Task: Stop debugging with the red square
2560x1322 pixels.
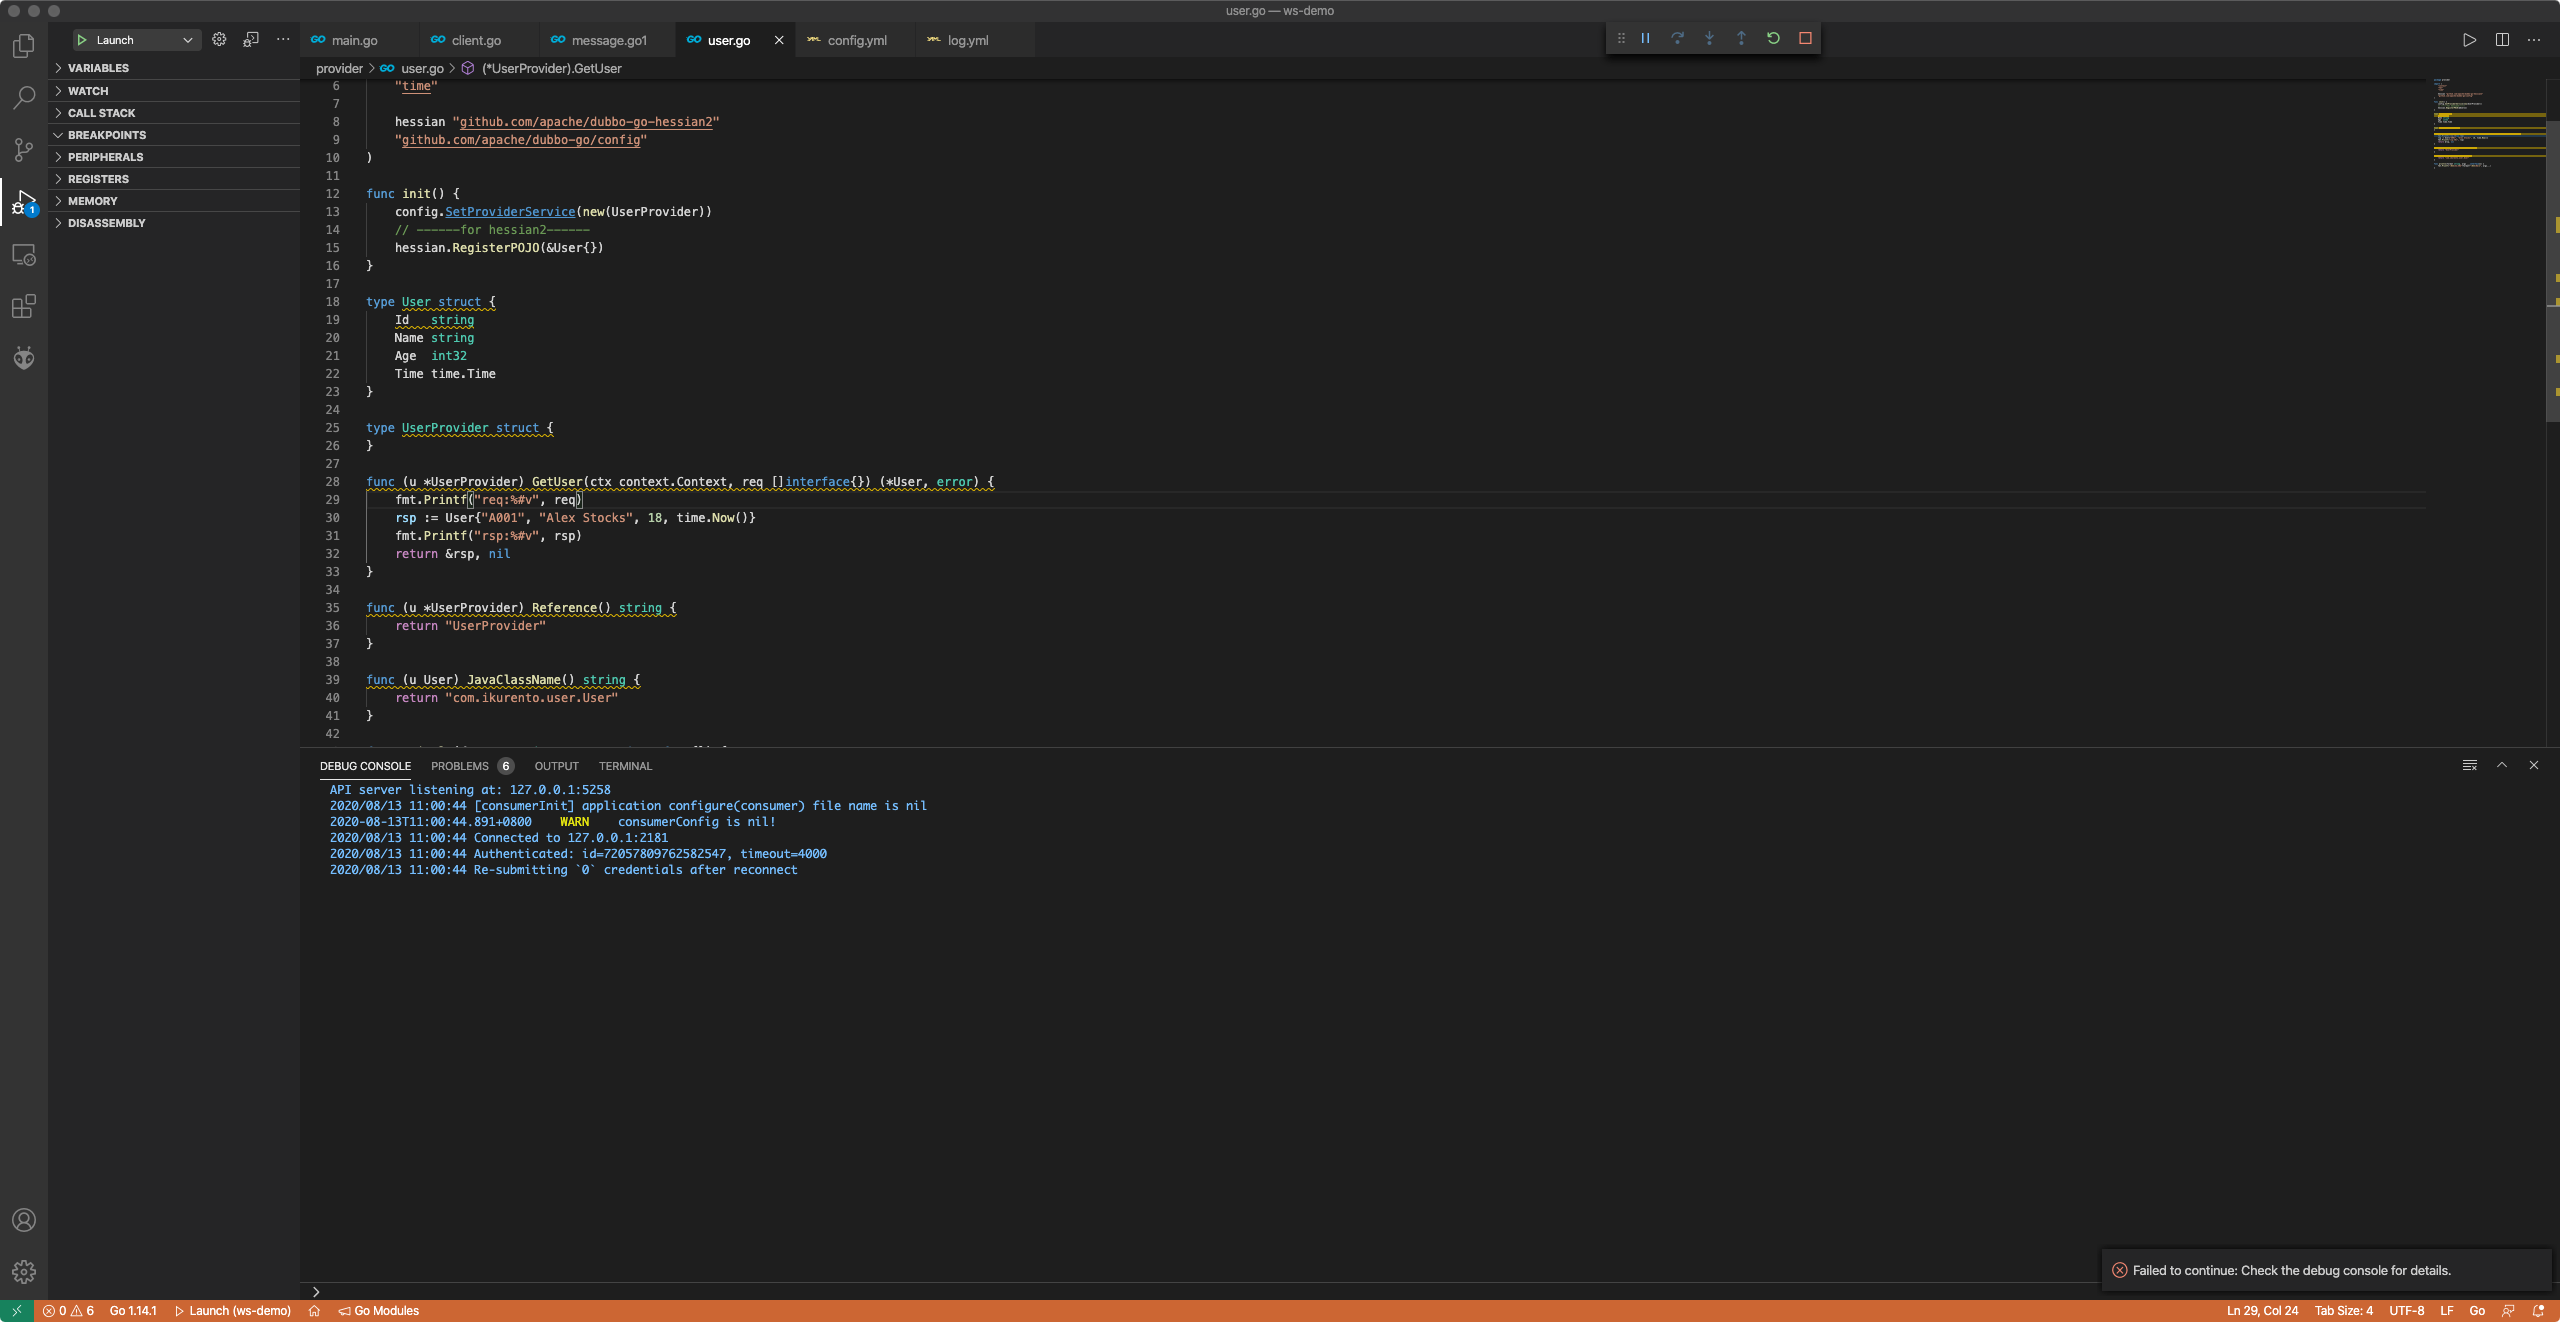Action: pos(1805,38)
